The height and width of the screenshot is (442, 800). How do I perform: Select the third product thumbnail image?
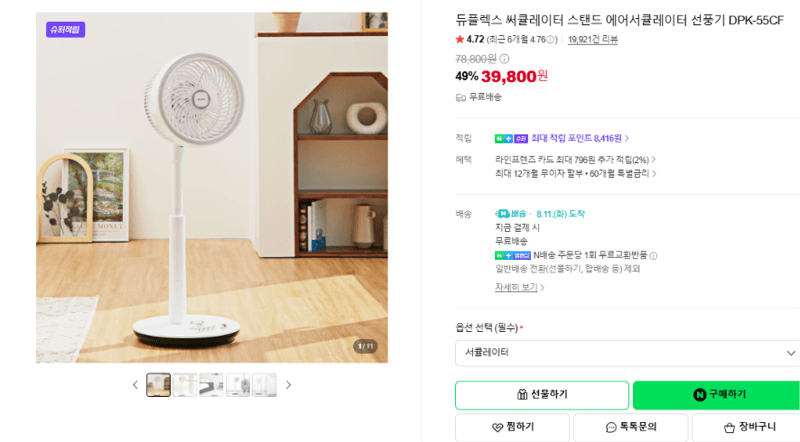211,385
